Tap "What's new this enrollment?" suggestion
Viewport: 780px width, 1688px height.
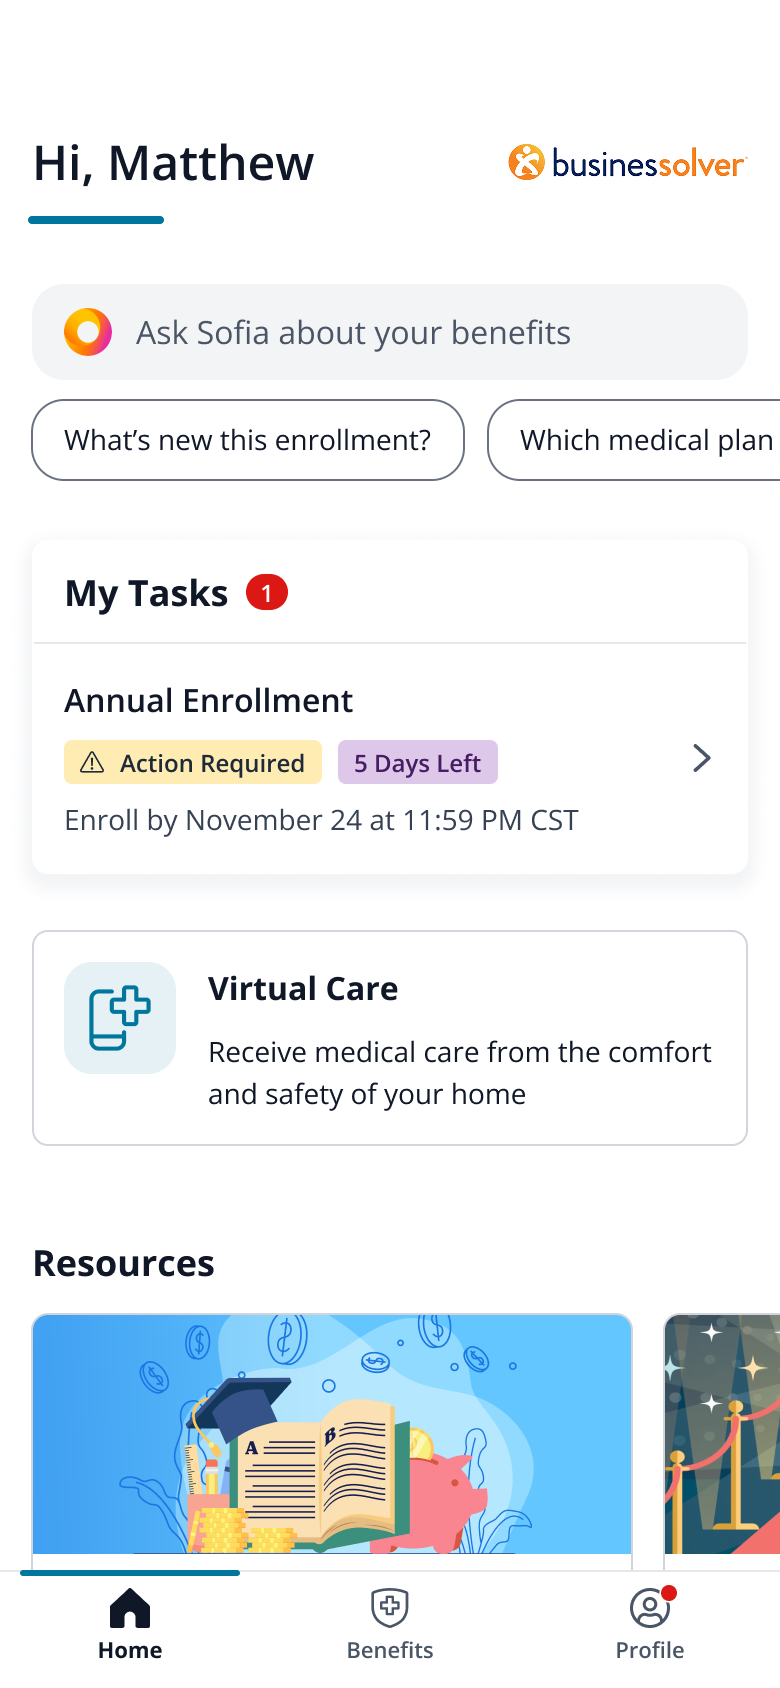tap(248, 440)
